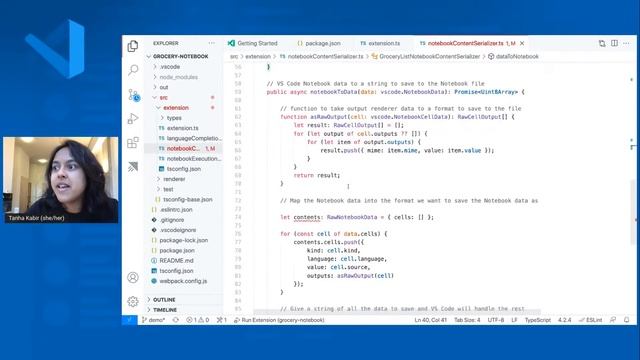Image resolution: width=640 pixels, height=360 pixels.
Task: Switch to the Getting Started tab
Action: [253, 43]
